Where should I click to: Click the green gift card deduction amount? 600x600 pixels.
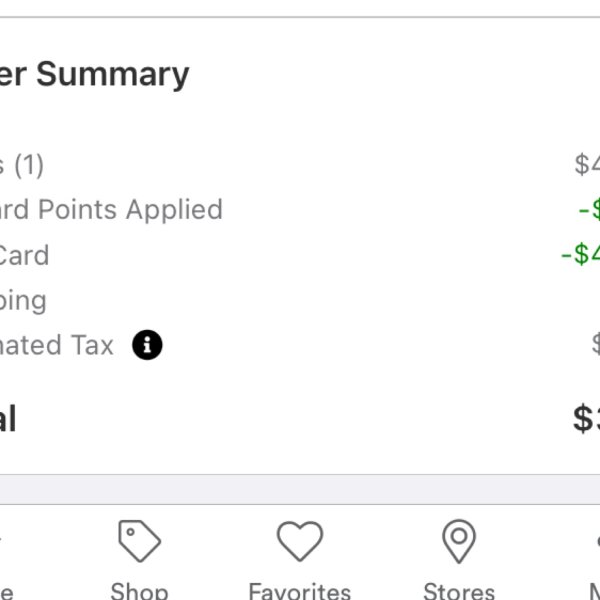(x=580, y=254)
